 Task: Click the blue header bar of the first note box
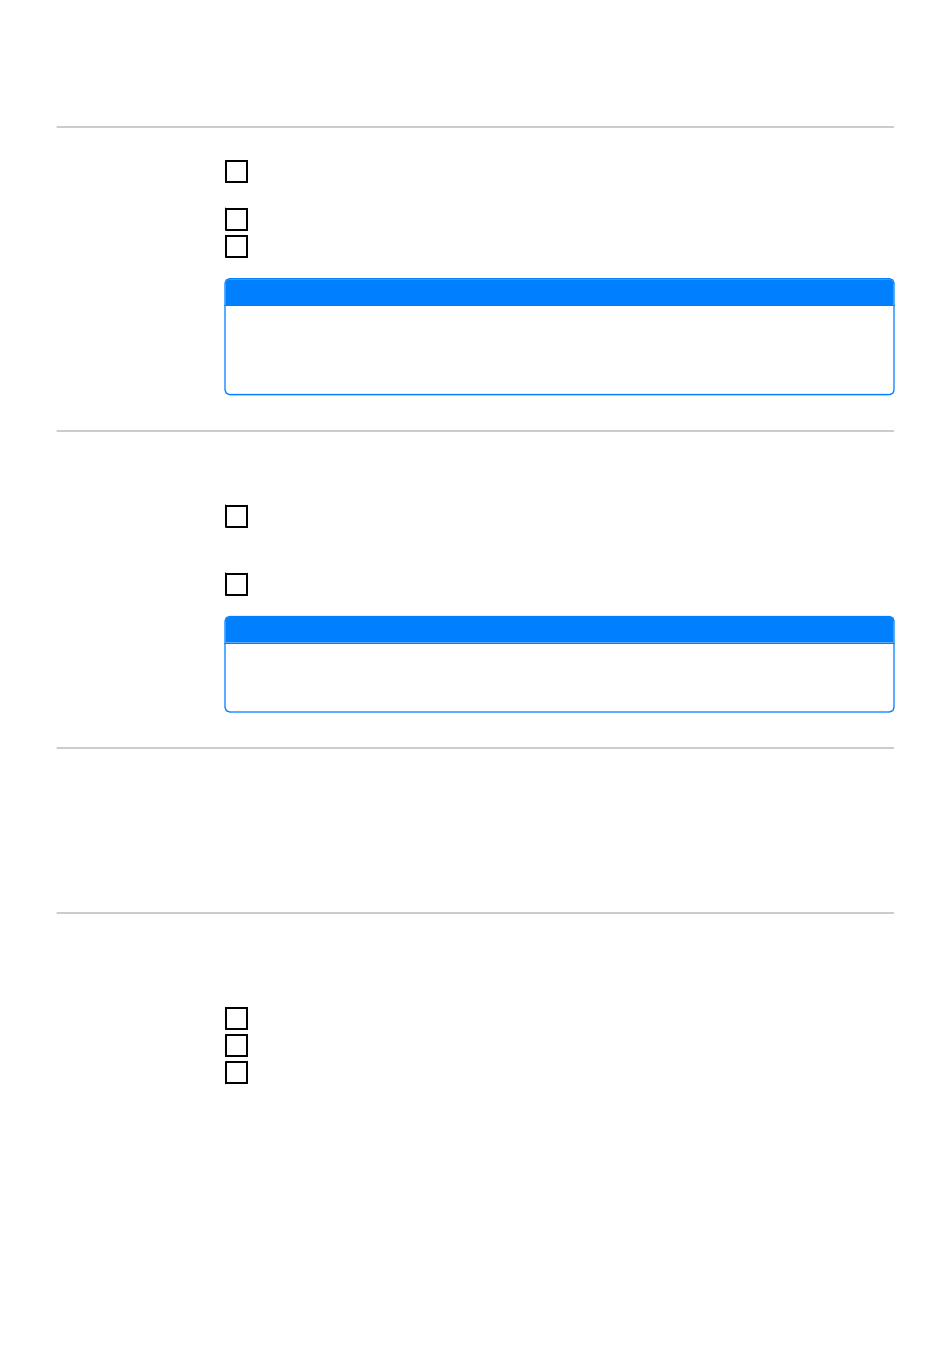559,292
